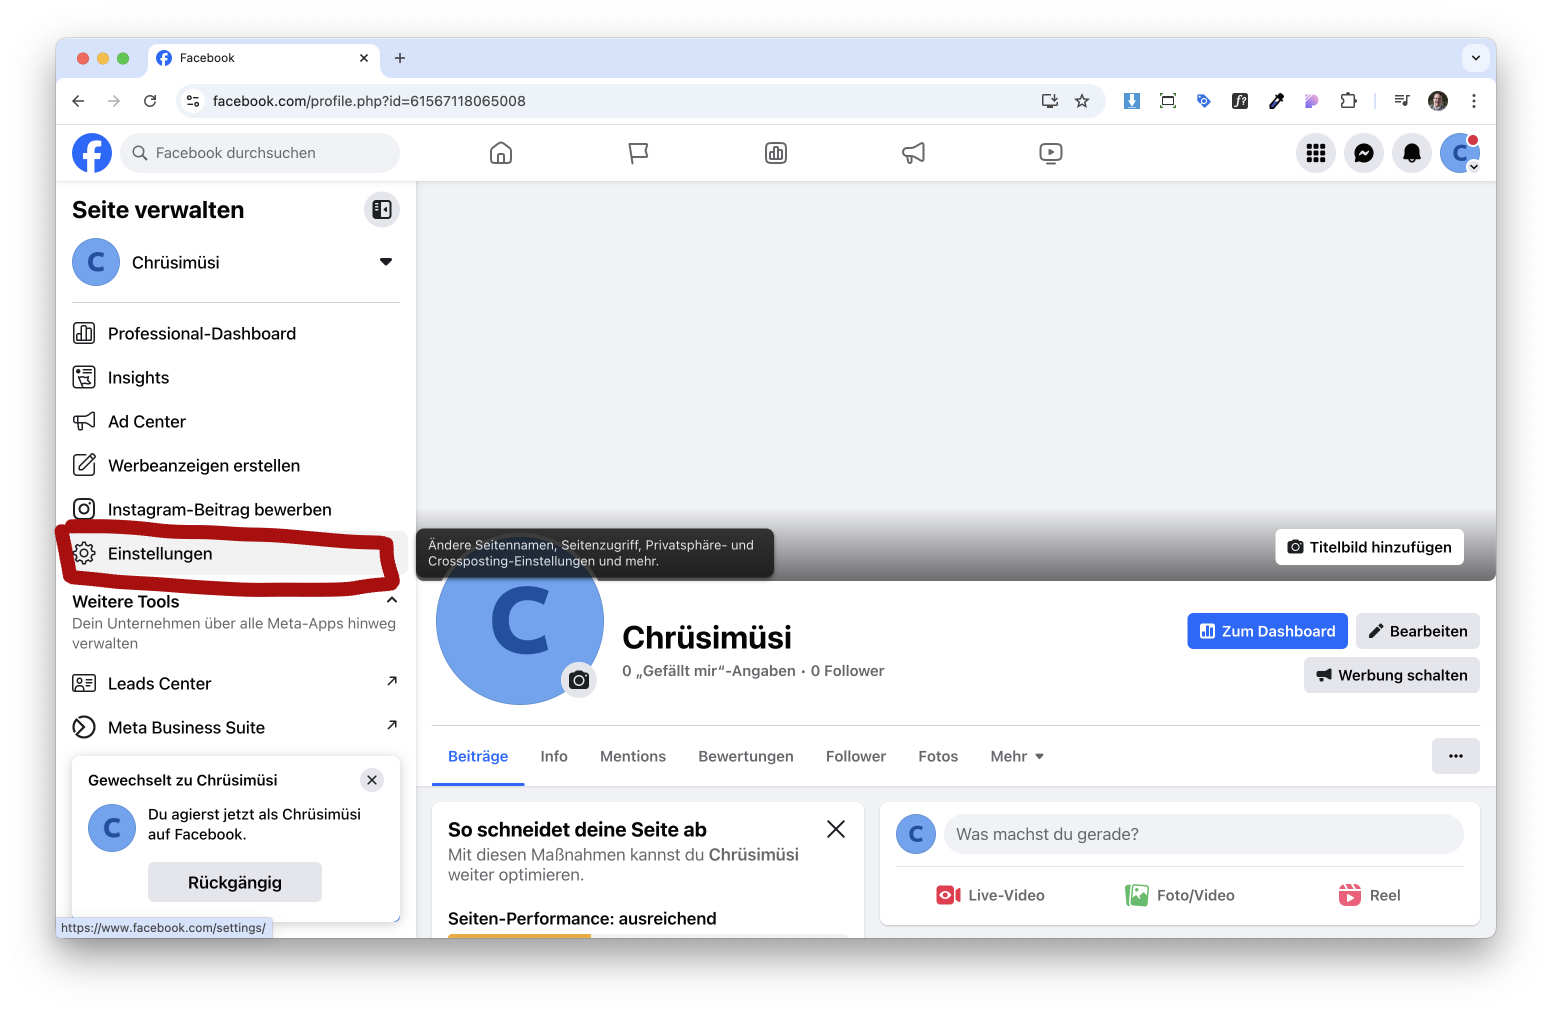Open the notifications bell
Image resolution: width=1552 pixels, height=1012 pixels.
pyautogui.click(x=1411, y=153)
